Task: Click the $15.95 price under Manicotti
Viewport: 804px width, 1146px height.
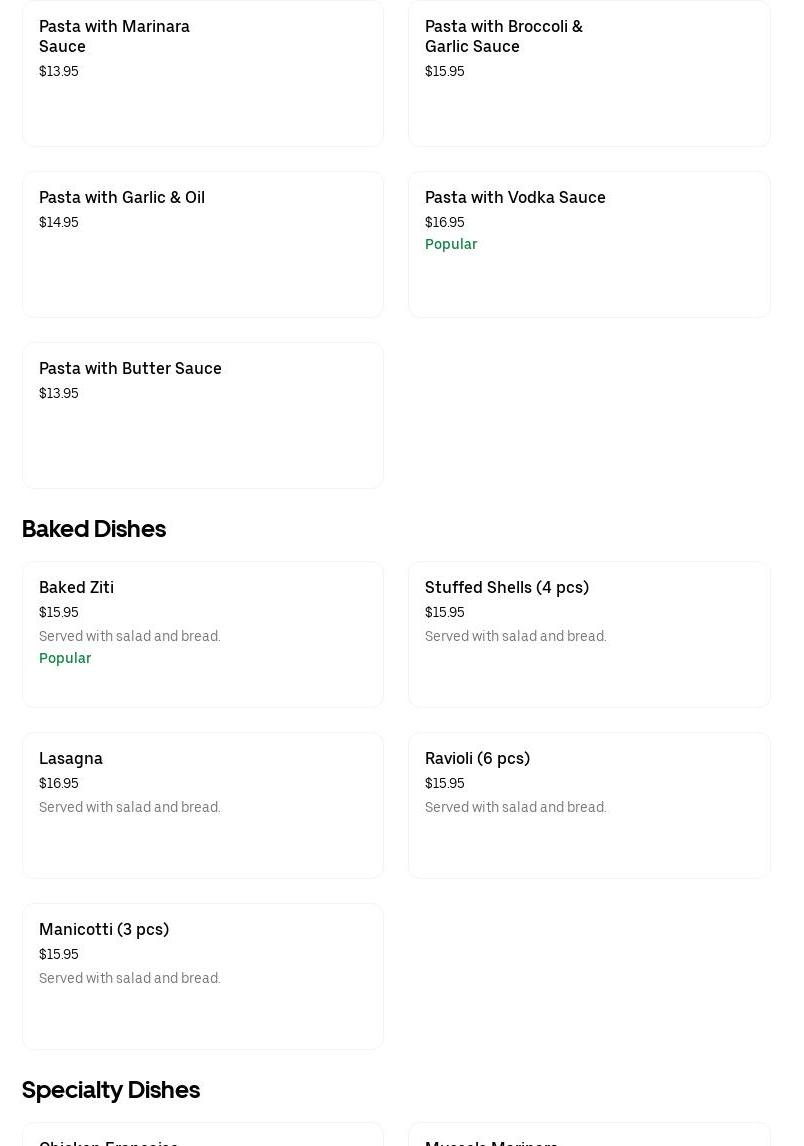Action: pos(59,955)
